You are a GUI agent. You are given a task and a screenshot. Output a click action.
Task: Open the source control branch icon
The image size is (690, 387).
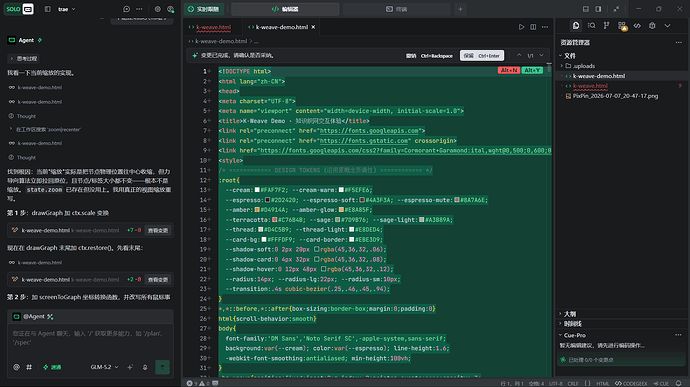click(x=606, y=26)
